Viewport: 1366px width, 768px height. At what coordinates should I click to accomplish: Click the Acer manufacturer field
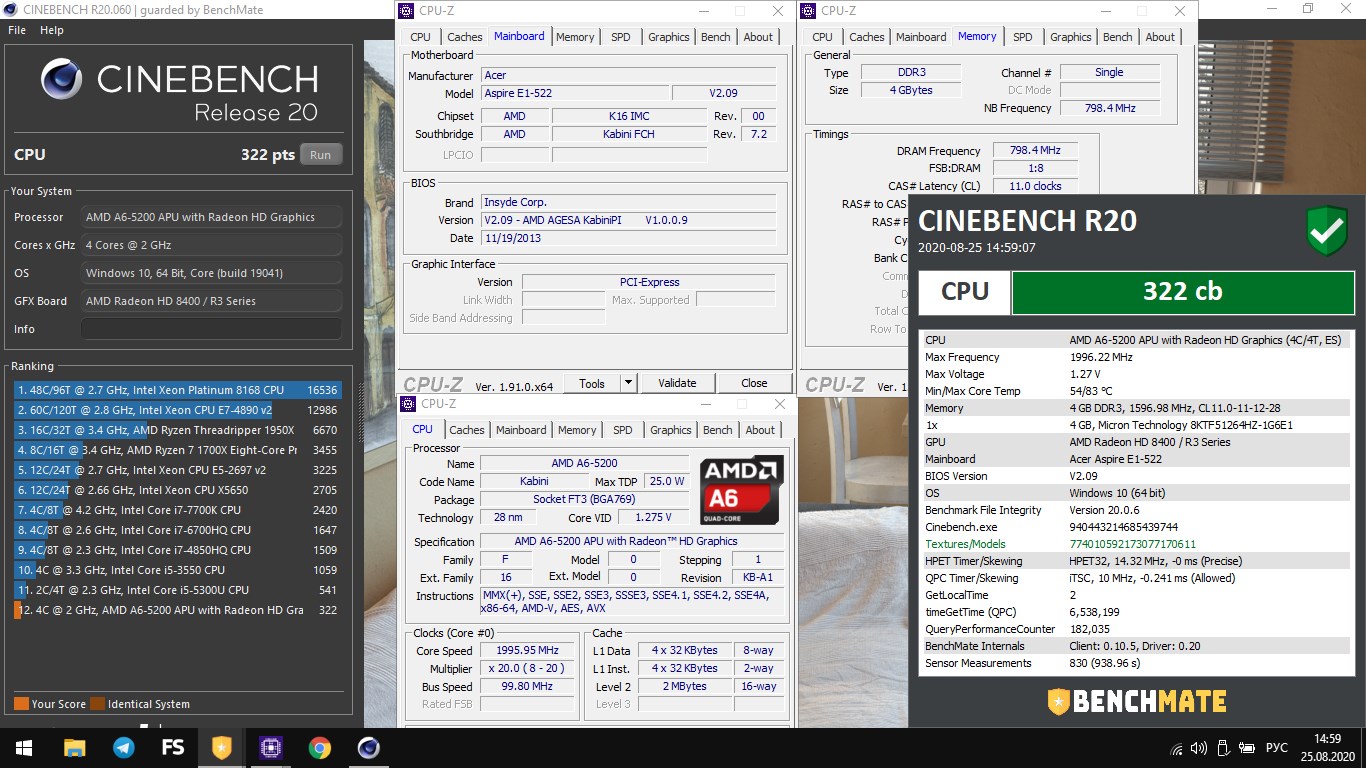click(x=628, y=75)
